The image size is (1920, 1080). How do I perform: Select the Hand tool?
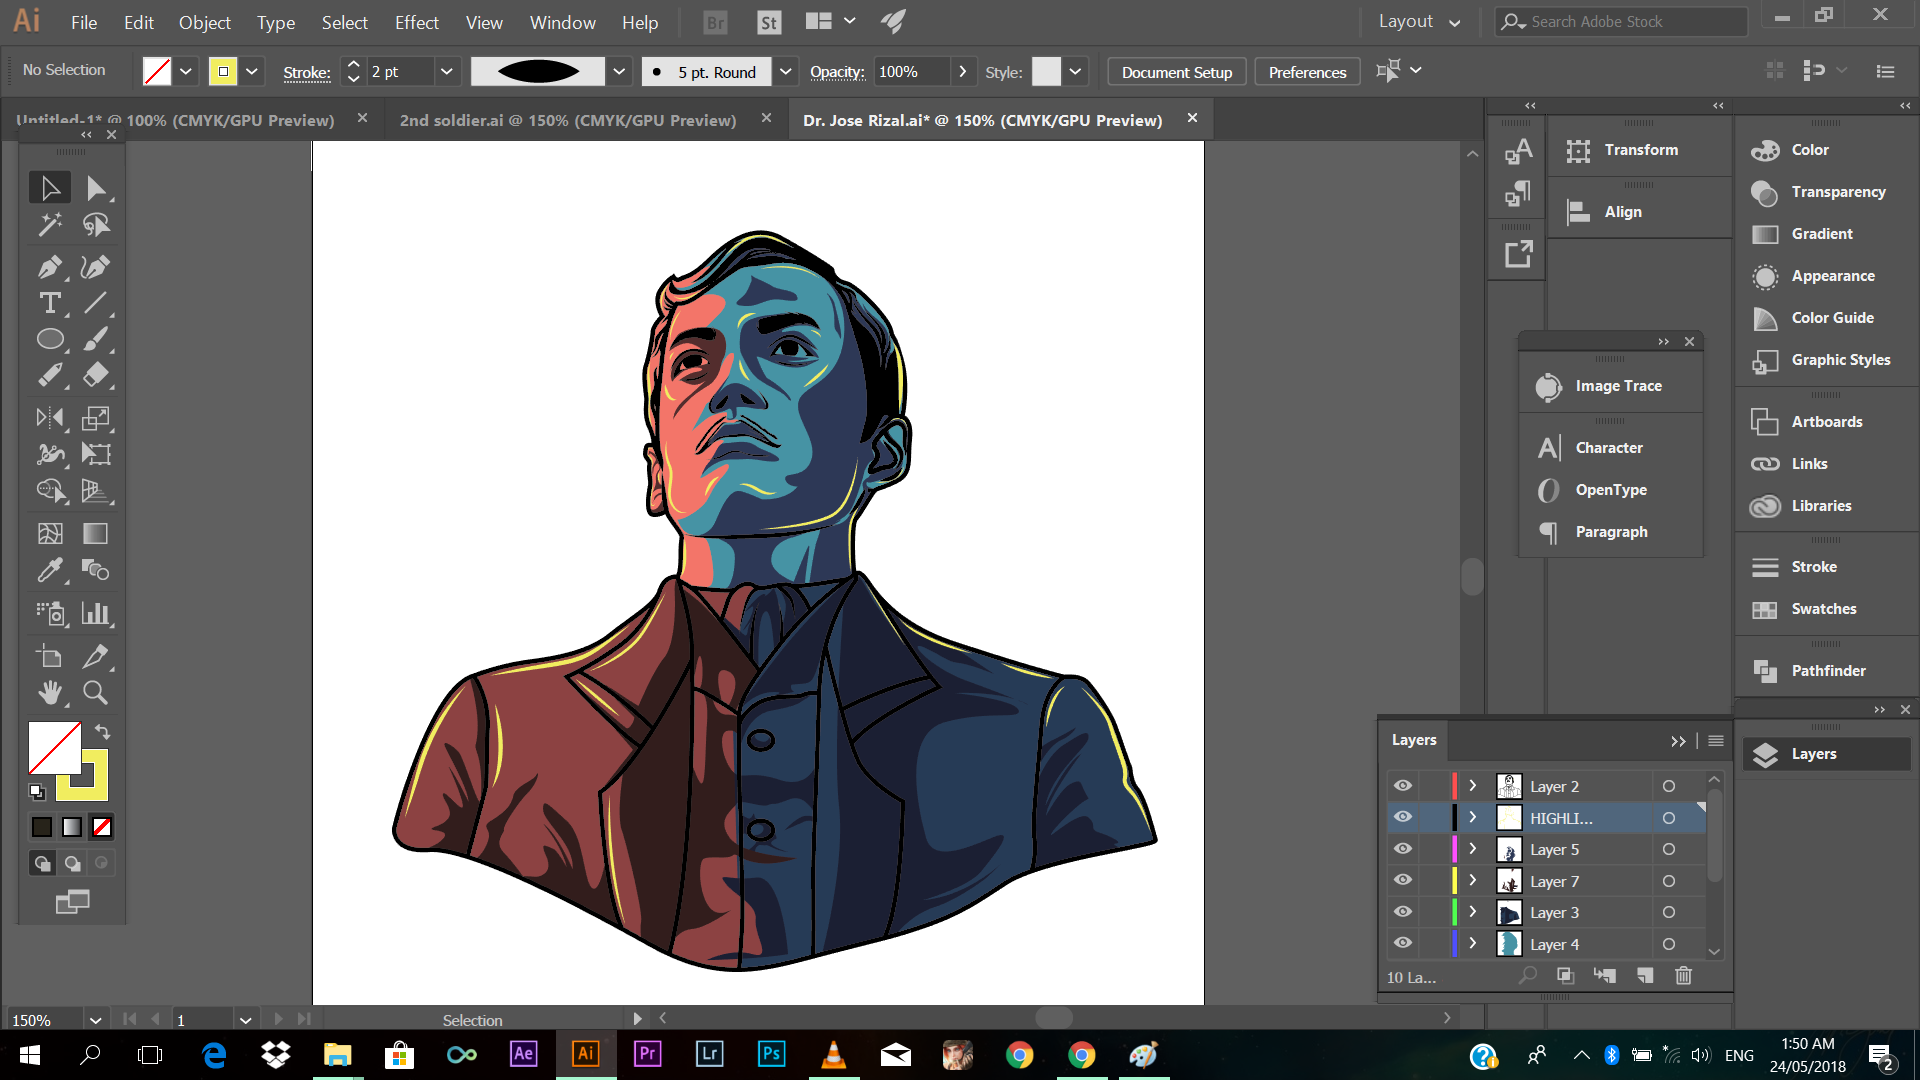(x=50, y=692)
